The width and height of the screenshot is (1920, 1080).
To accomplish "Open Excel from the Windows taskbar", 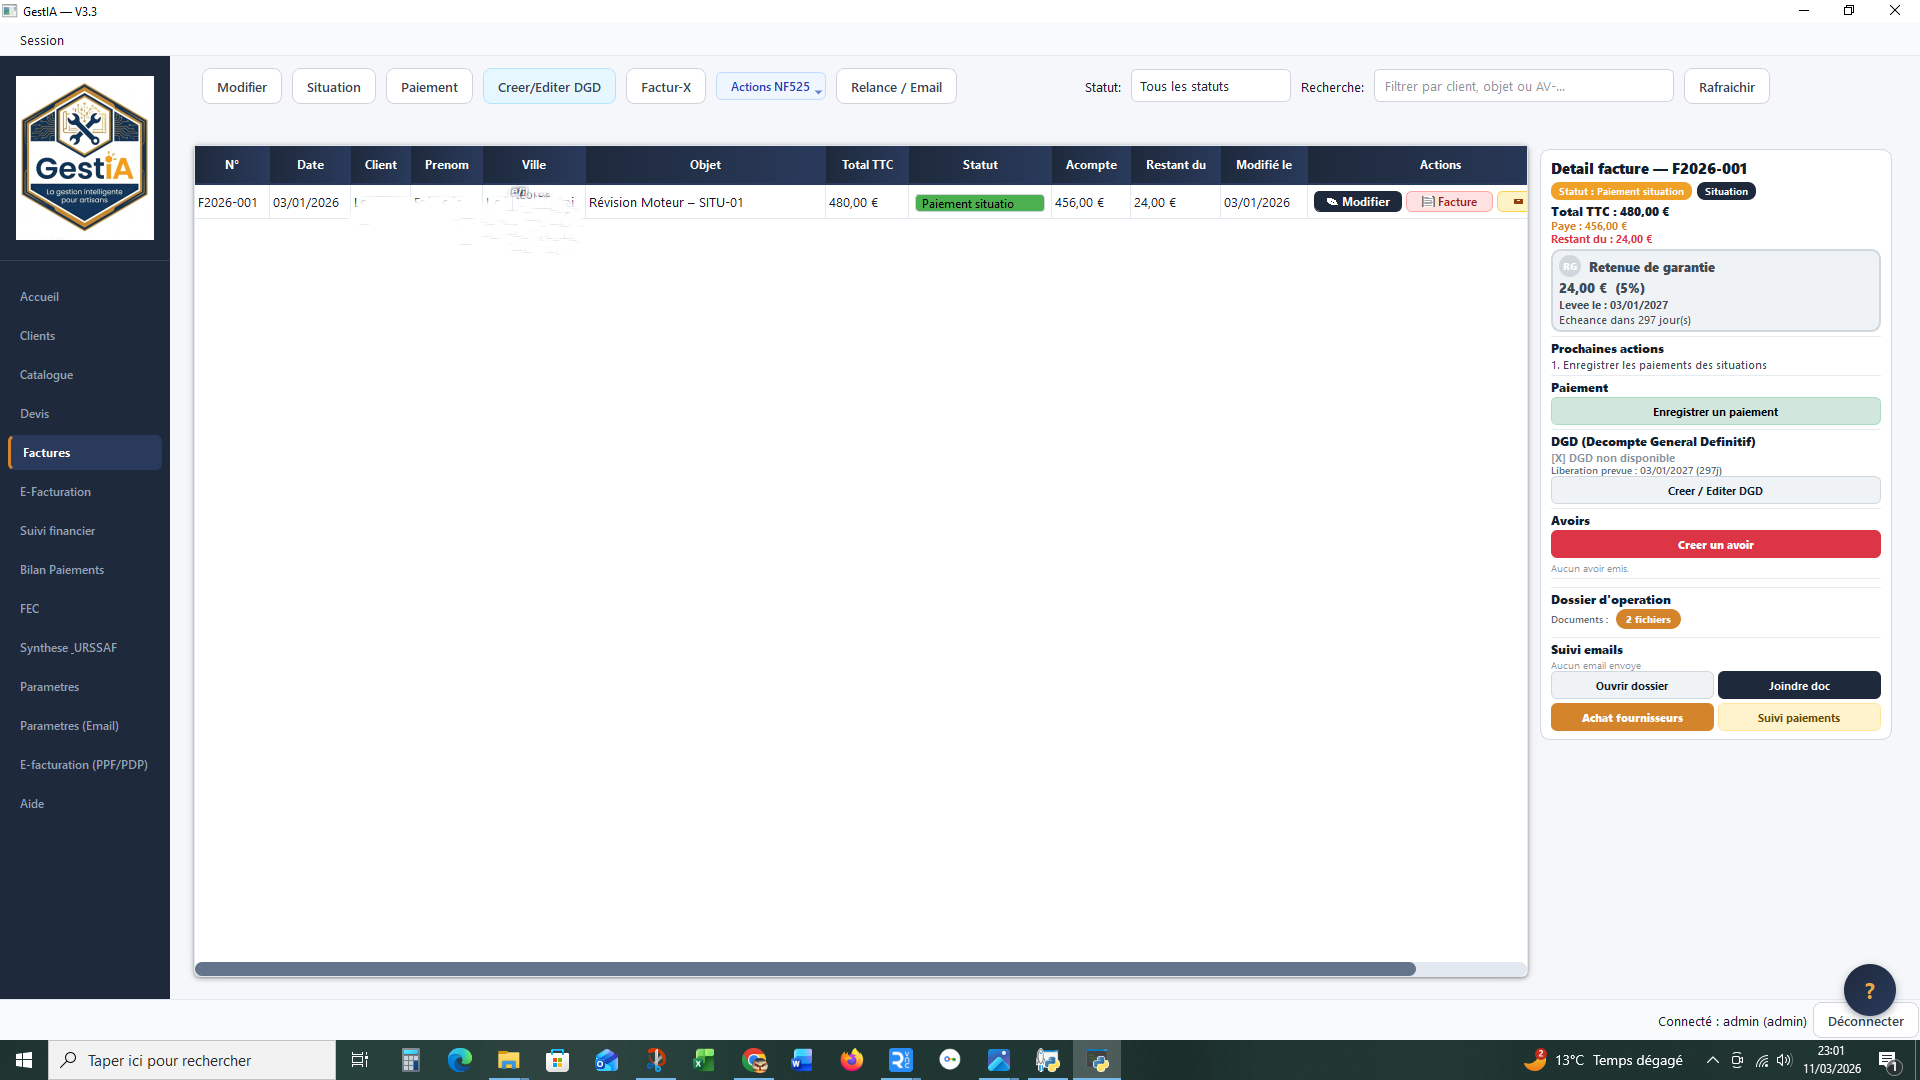I will [704, 1060].
